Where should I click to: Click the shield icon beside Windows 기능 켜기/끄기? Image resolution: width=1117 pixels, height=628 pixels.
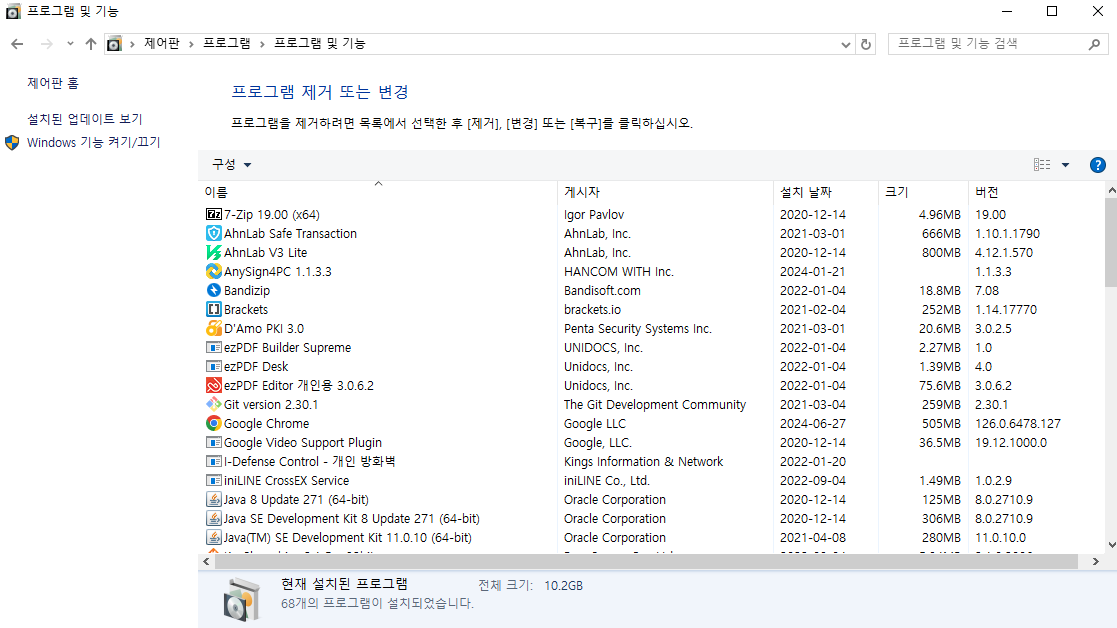coord(12,142)
